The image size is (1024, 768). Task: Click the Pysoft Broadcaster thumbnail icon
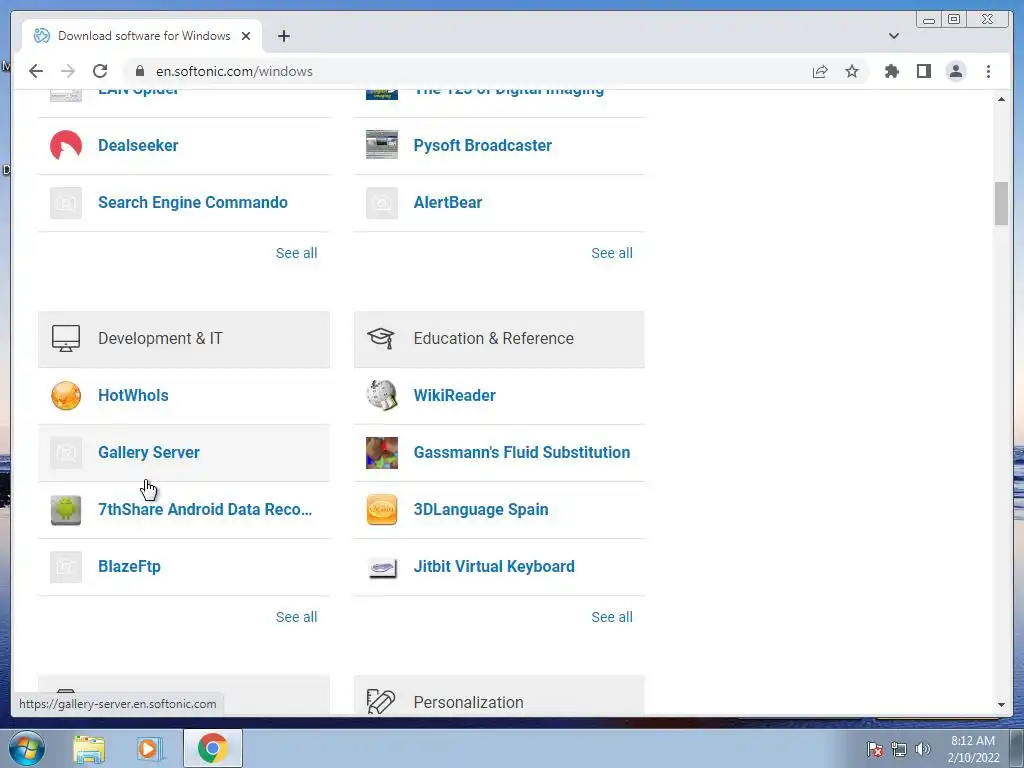(382, 145)
